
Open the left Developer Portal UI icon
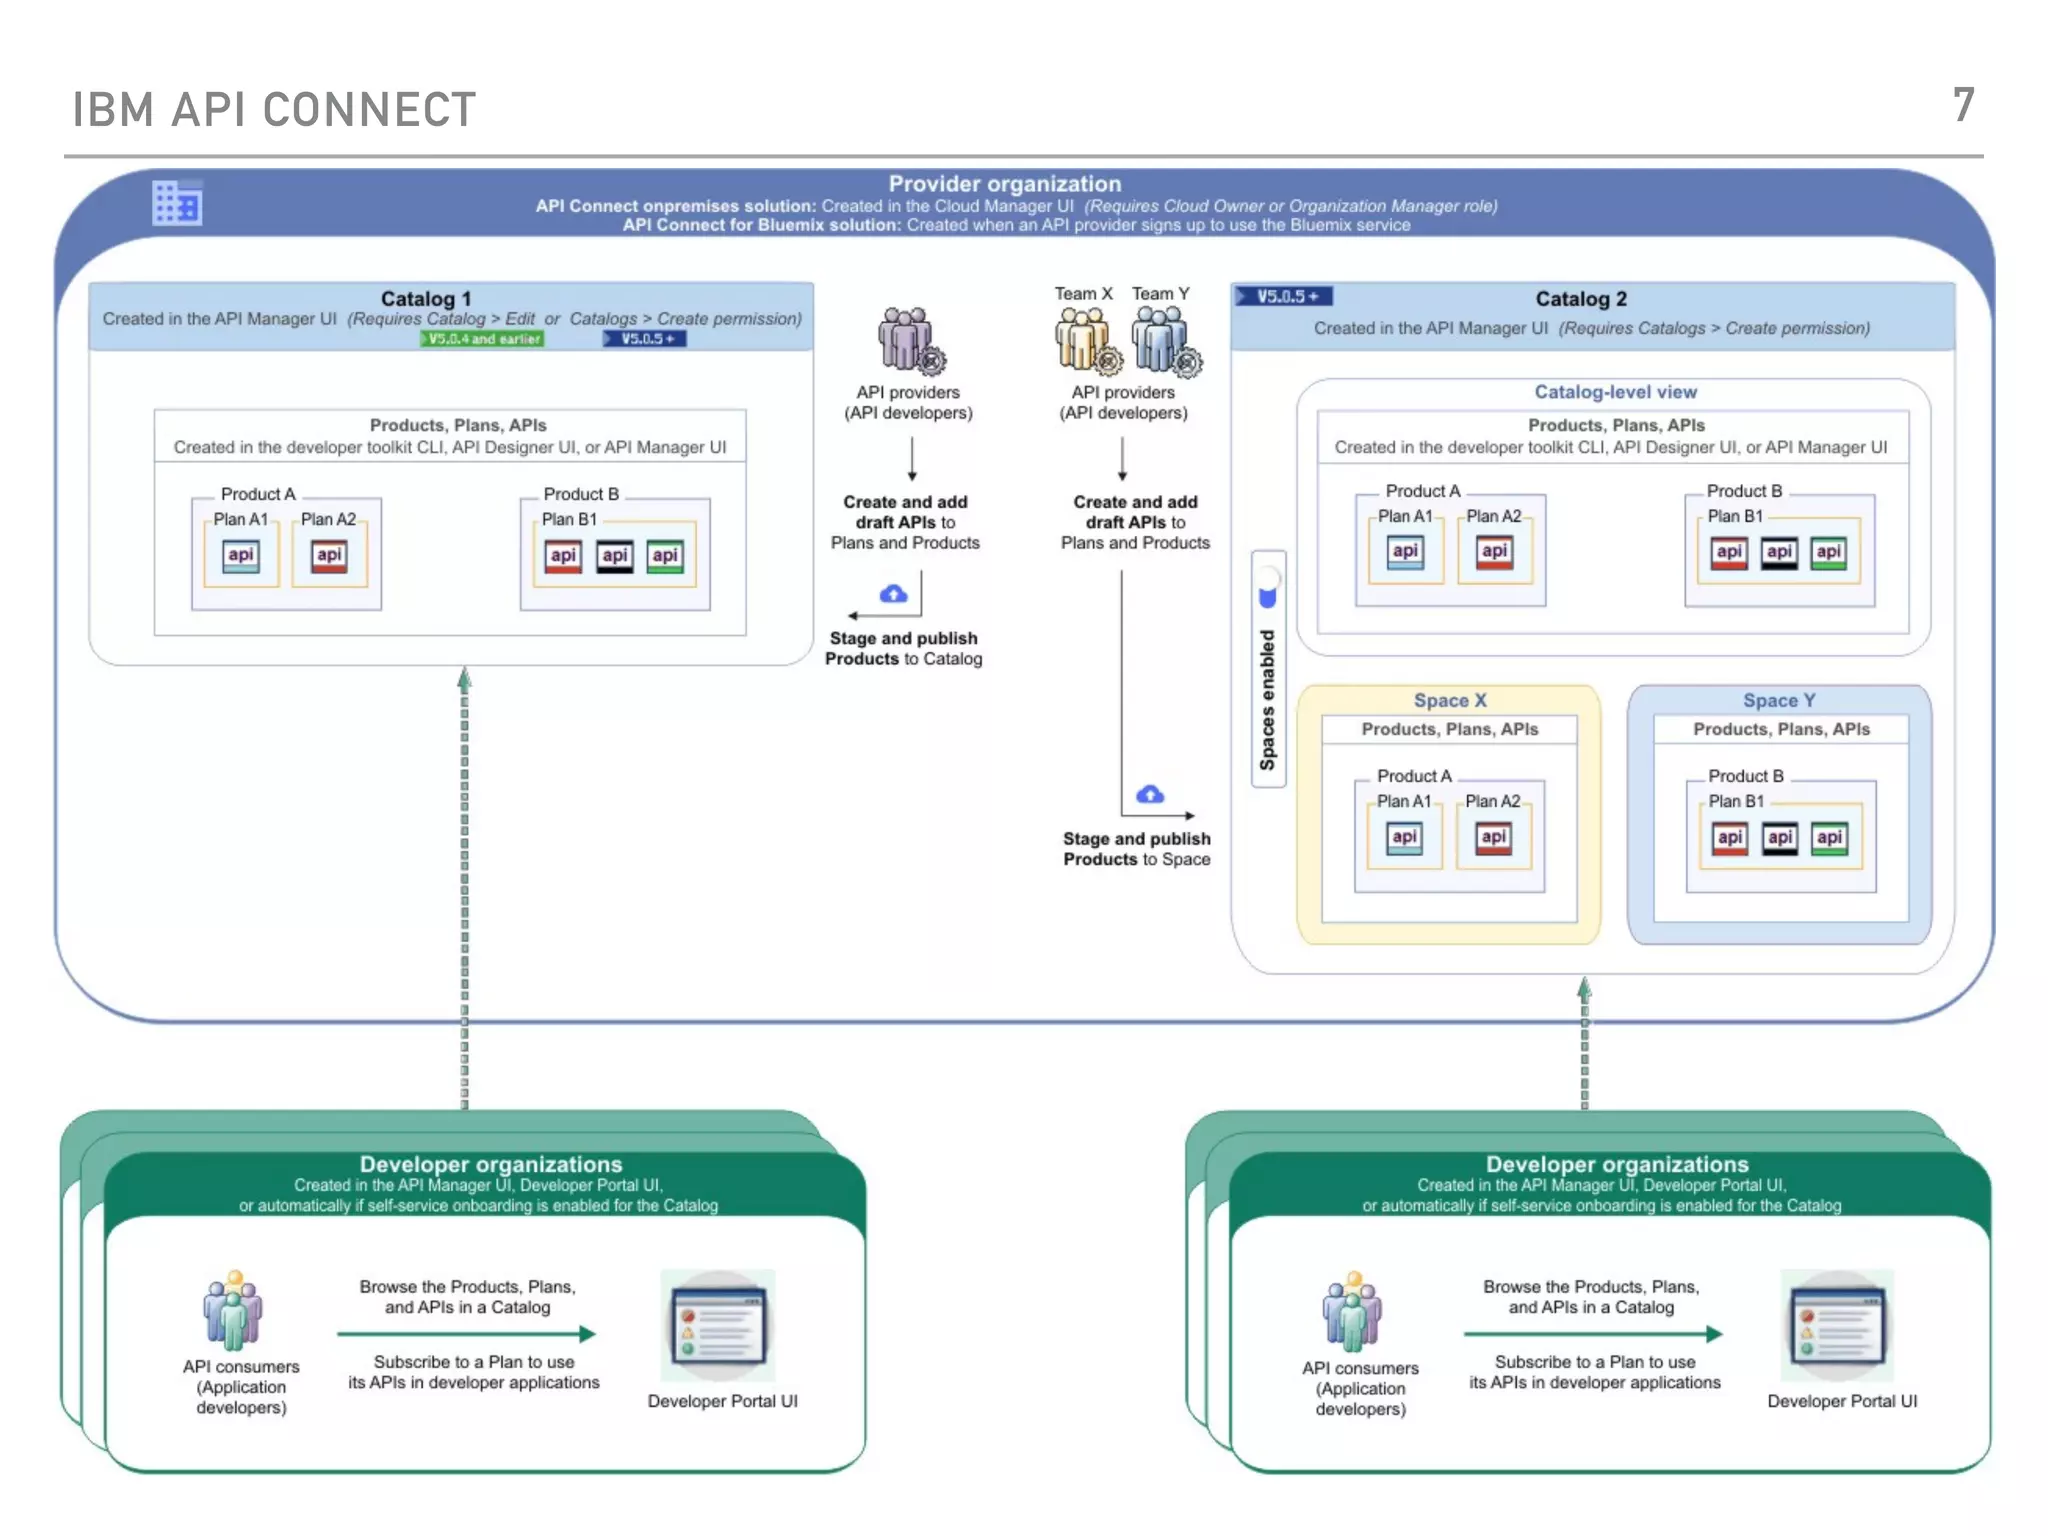pyautogui.click(x=719, y=1326)
